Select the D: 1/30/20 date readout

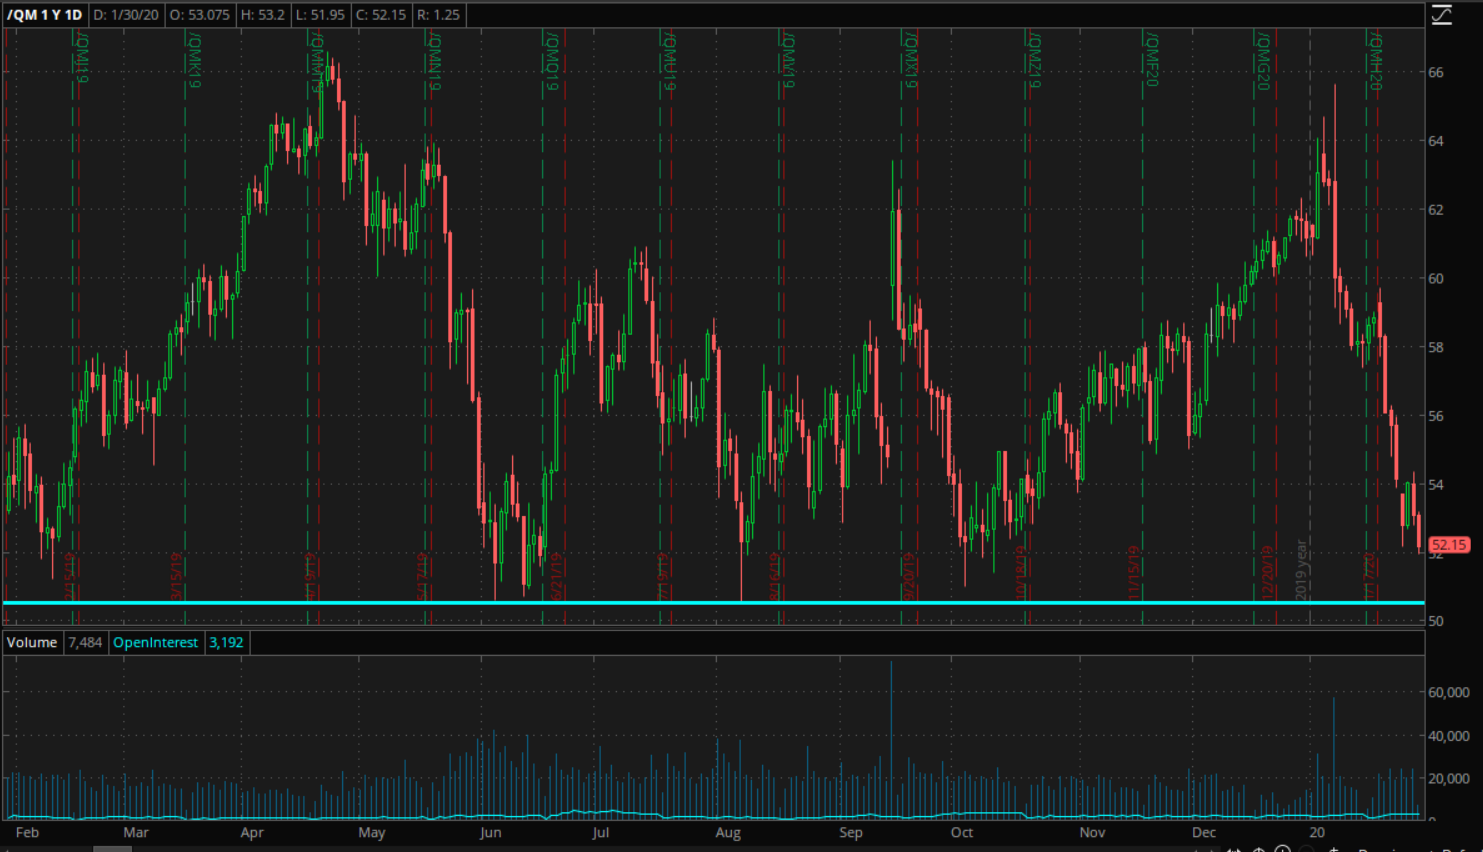(126, 15)
